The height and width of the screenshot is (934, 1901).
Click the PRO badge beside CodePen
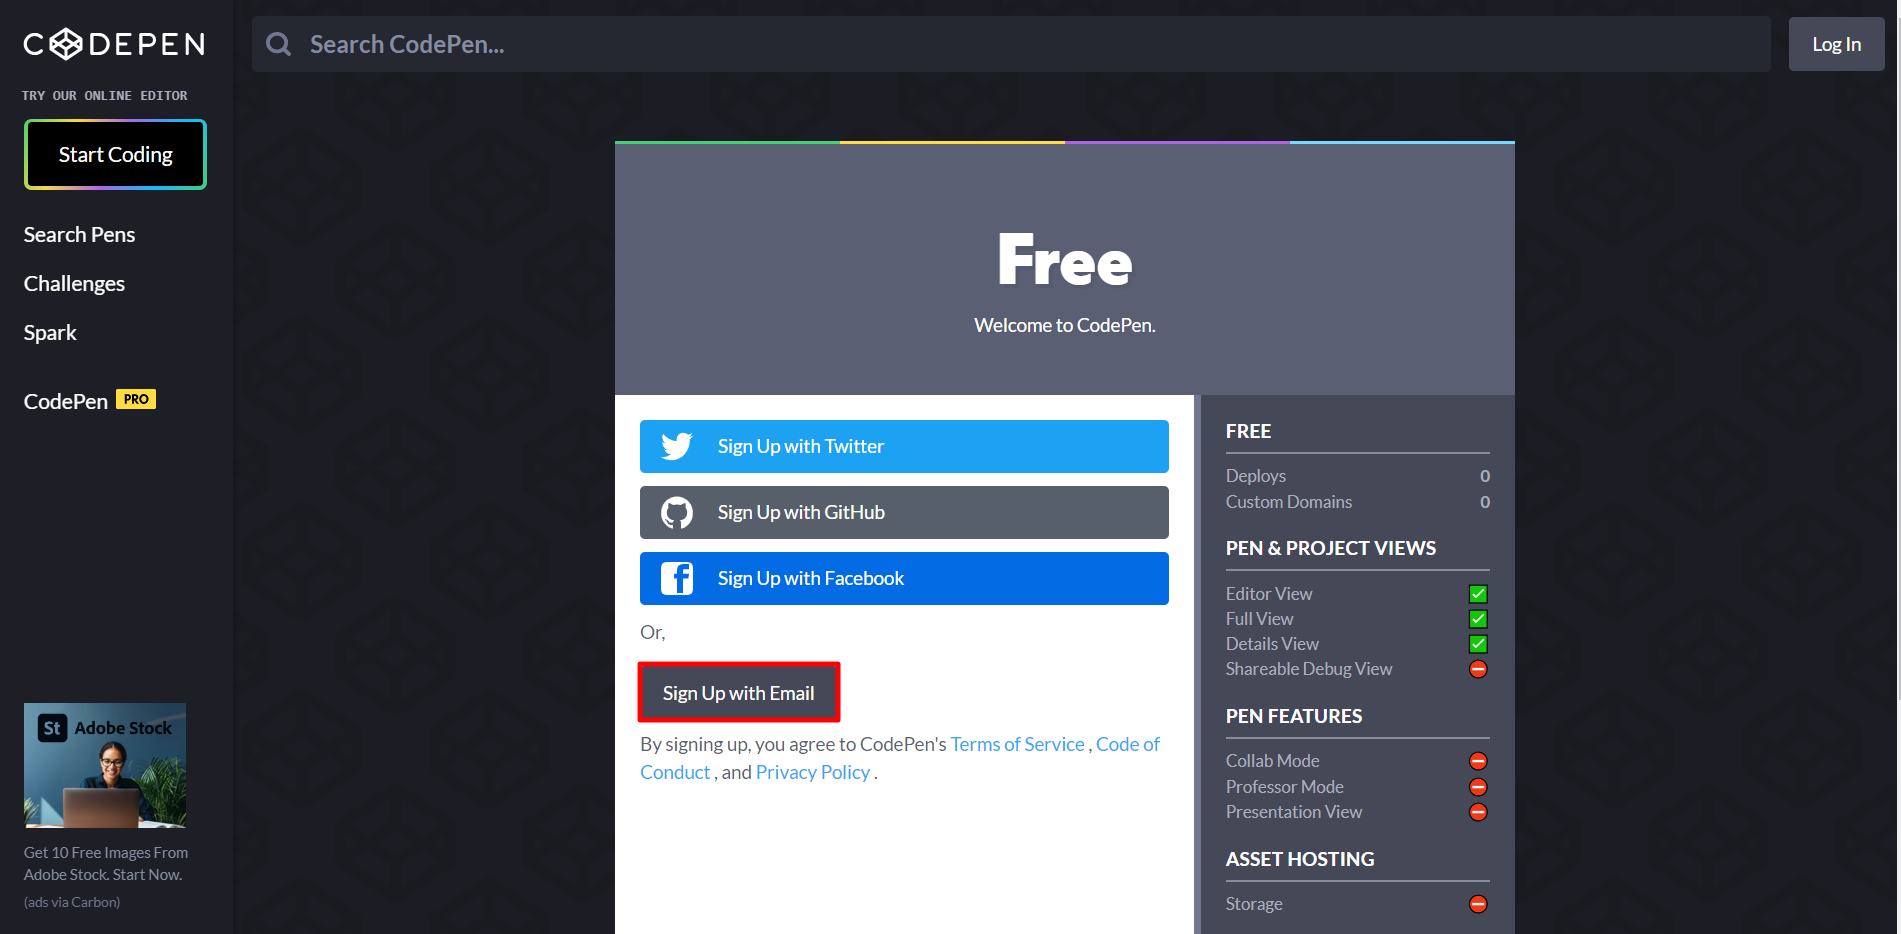(136, 399)
